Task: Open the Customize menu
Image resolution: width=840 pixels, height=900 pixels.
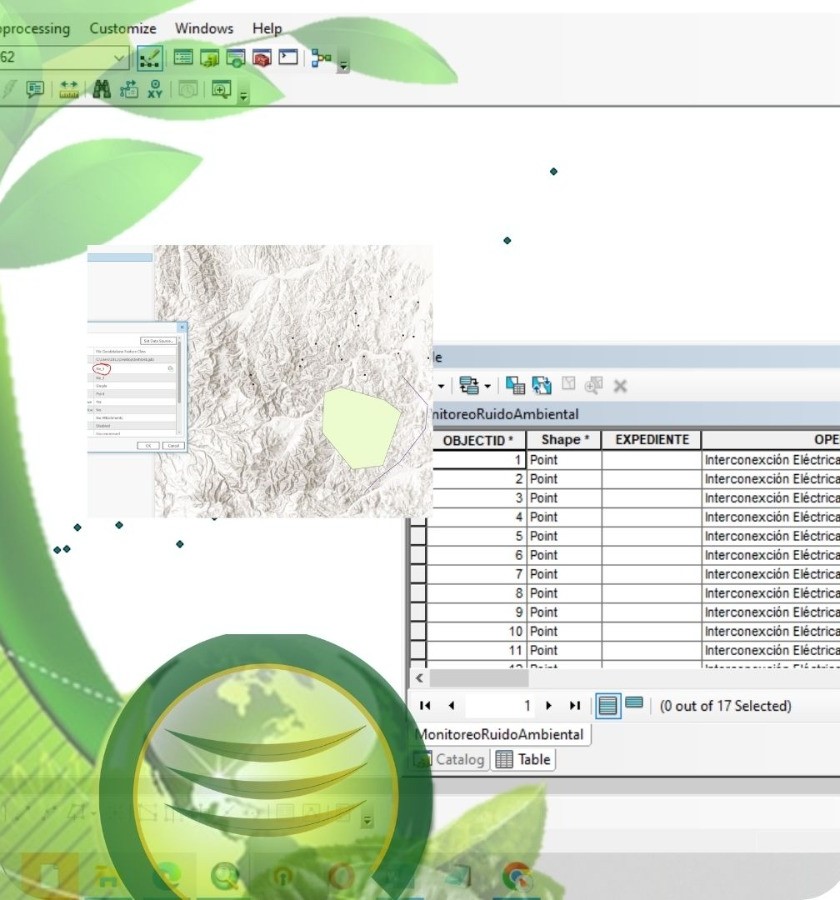Action: [123, 28]
